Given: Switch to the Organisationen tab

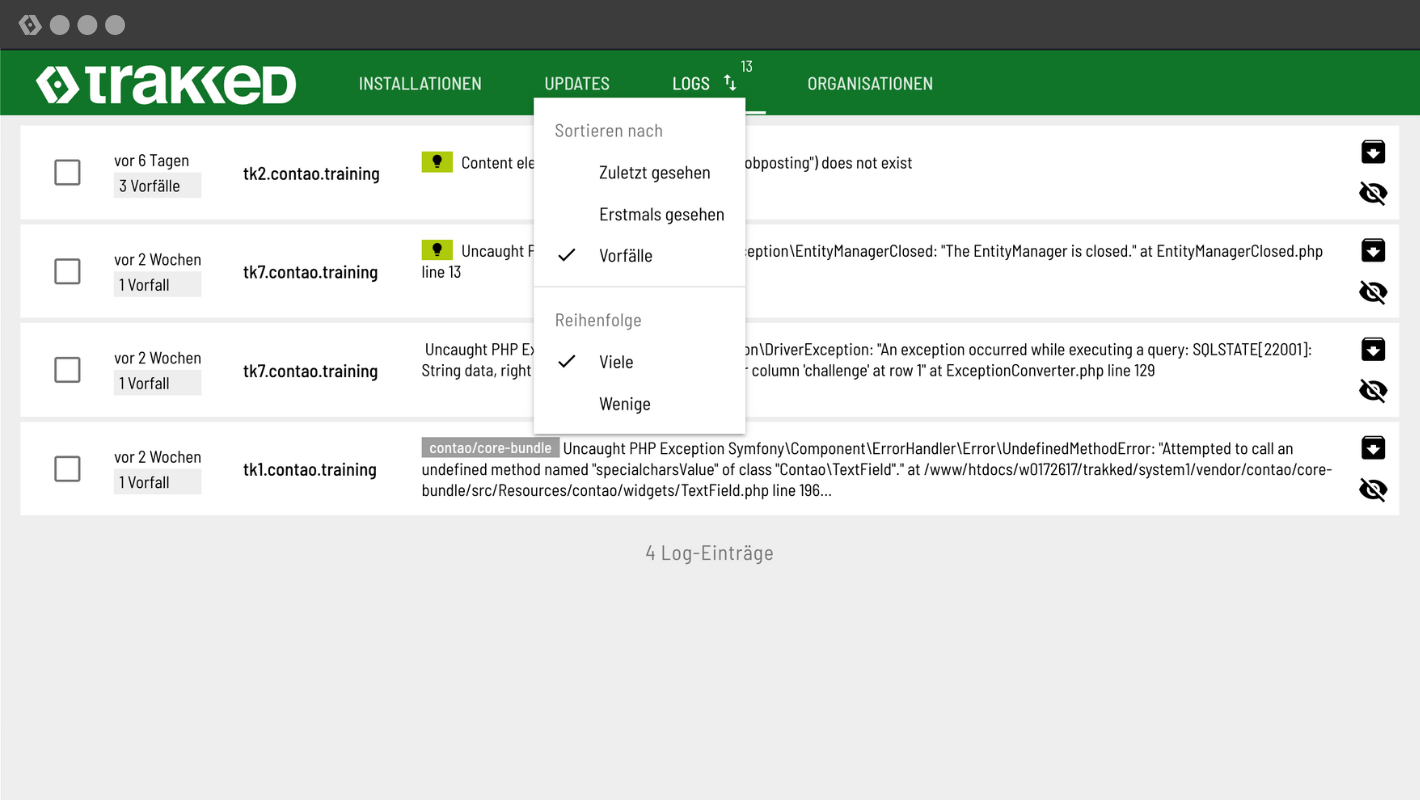Looking at the screenshot, I should [x=869, y=84].
